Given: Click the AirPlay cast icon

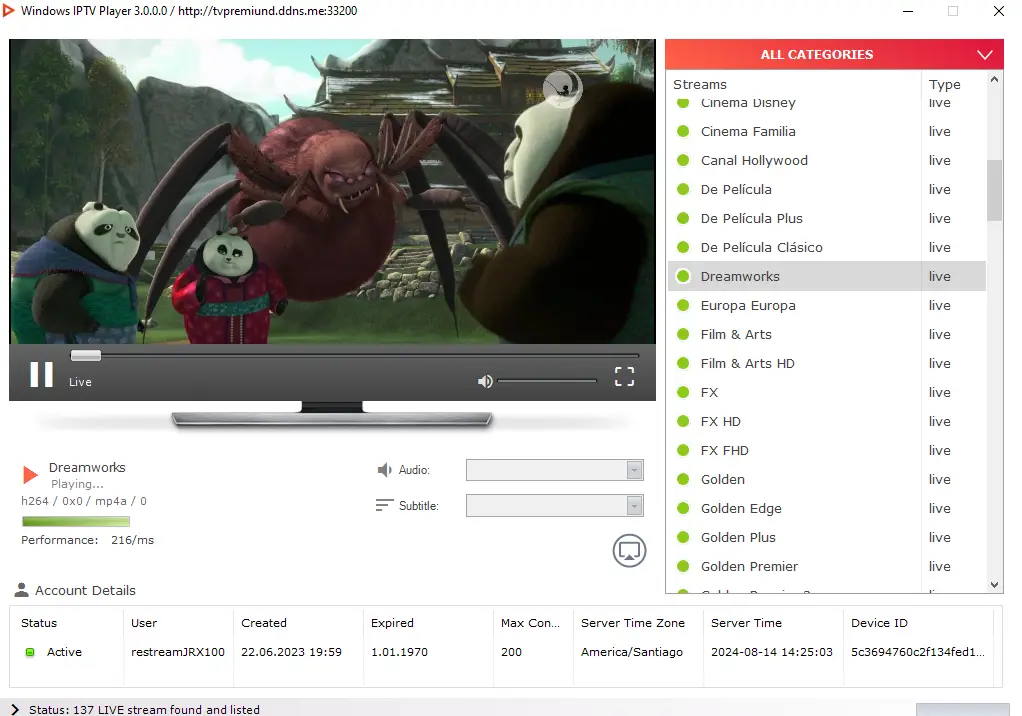Looking at the screenshot, I should [x=629, y=551].
